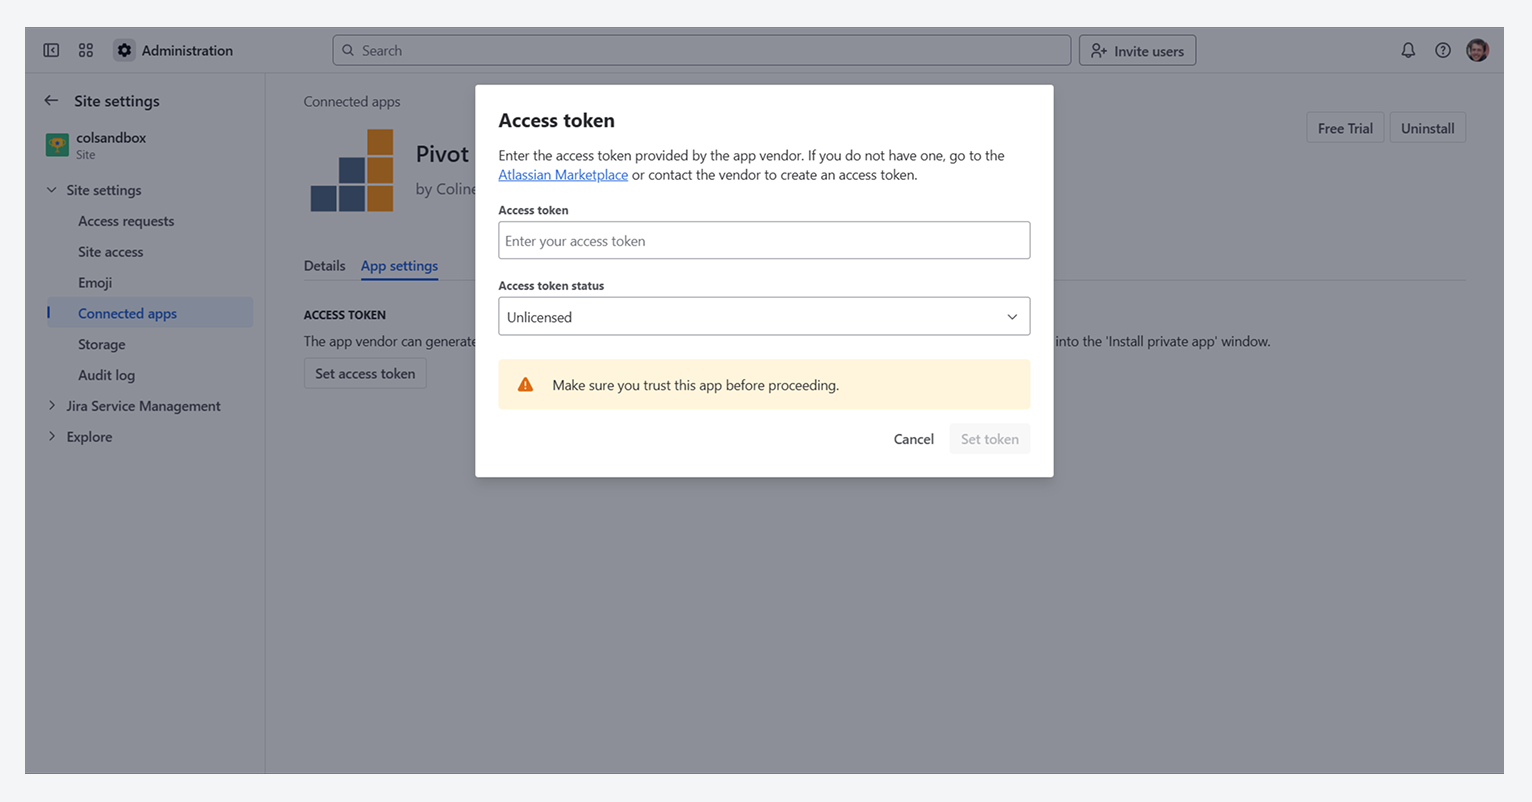Click the Free Trial button
The width and height of the screenshot is (1532, 802).
click(x=1345, y=128)
